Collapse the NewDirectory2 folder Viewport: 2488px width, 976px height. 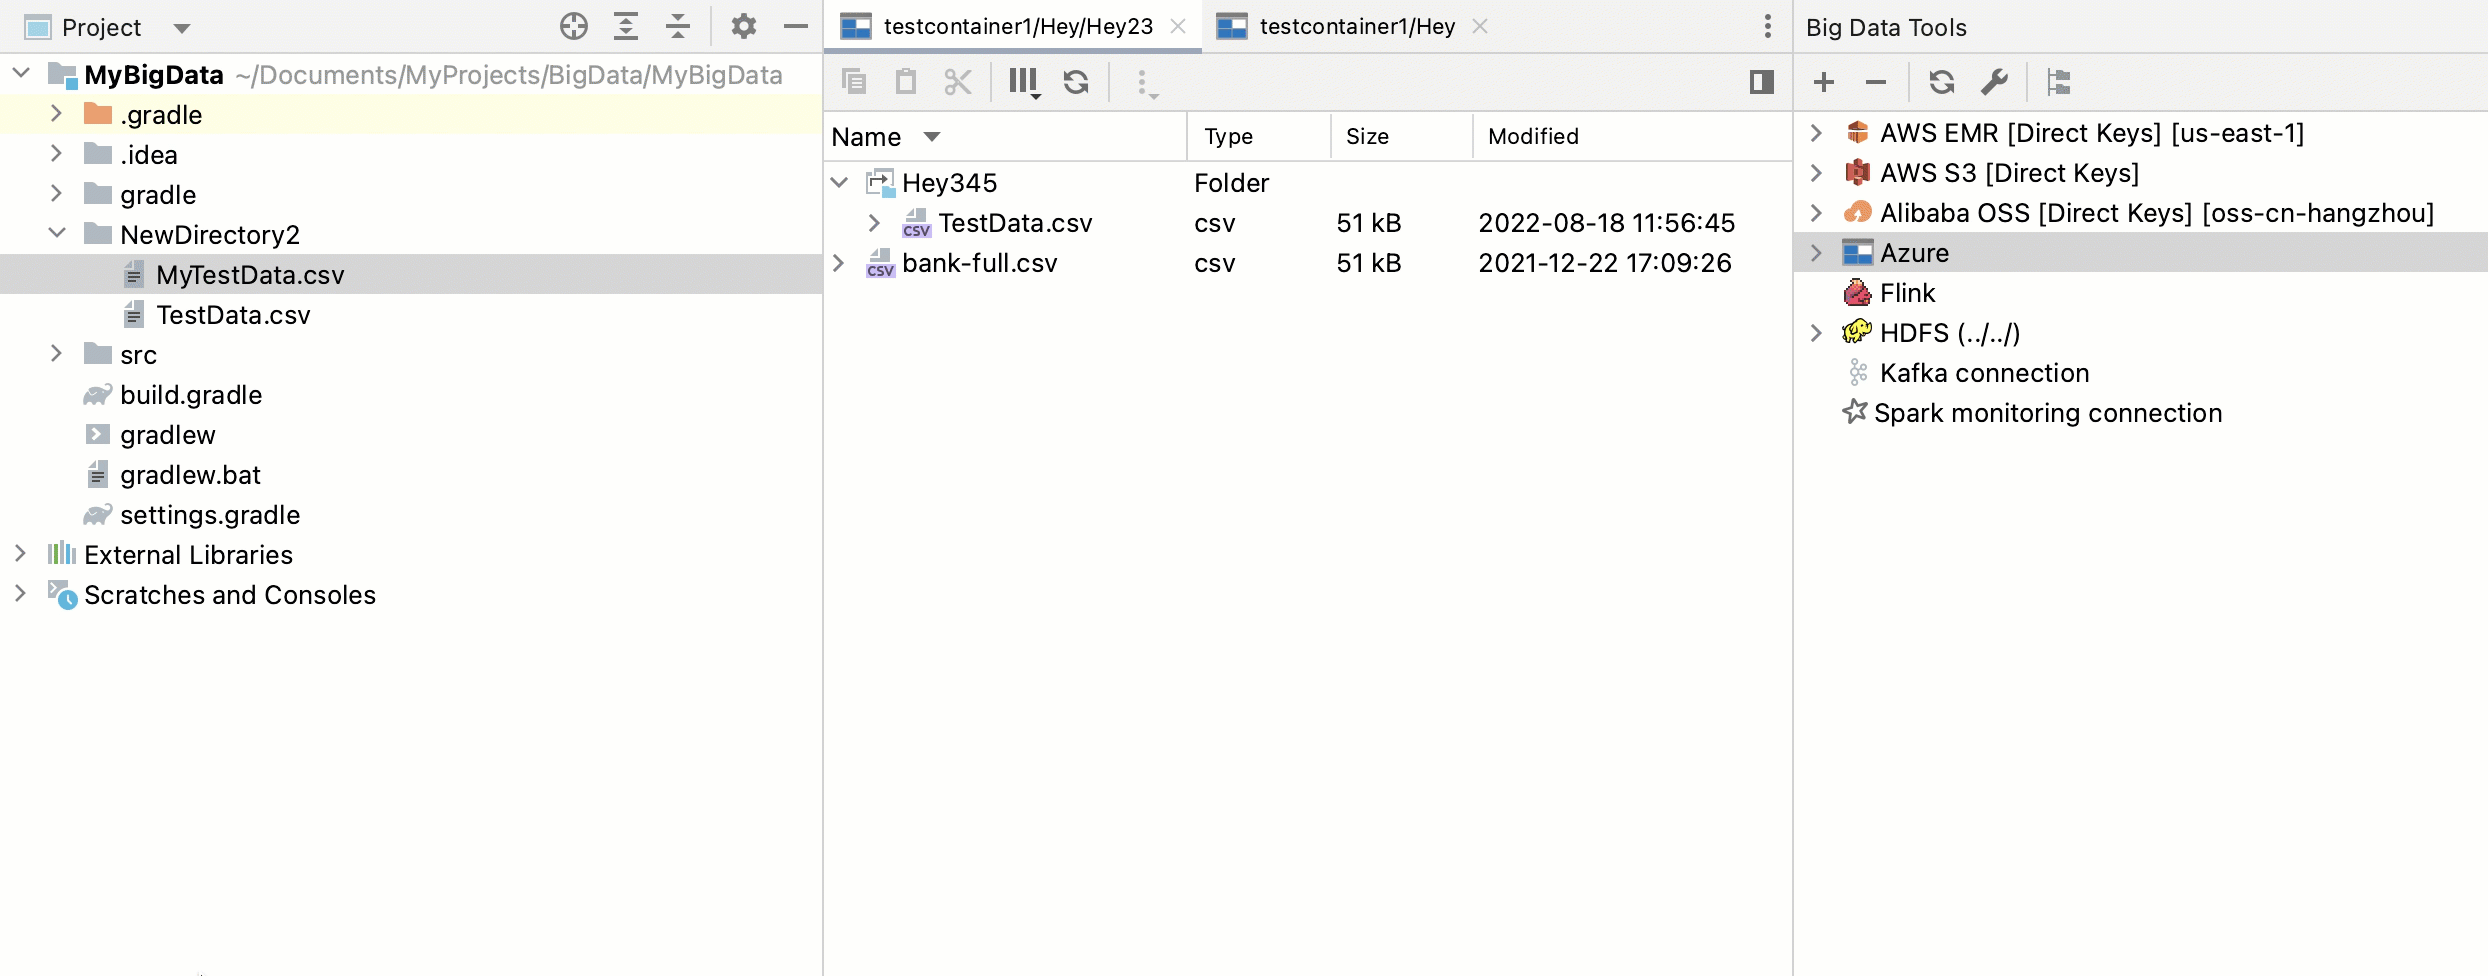pyautogui.click(x=57, y=234)
